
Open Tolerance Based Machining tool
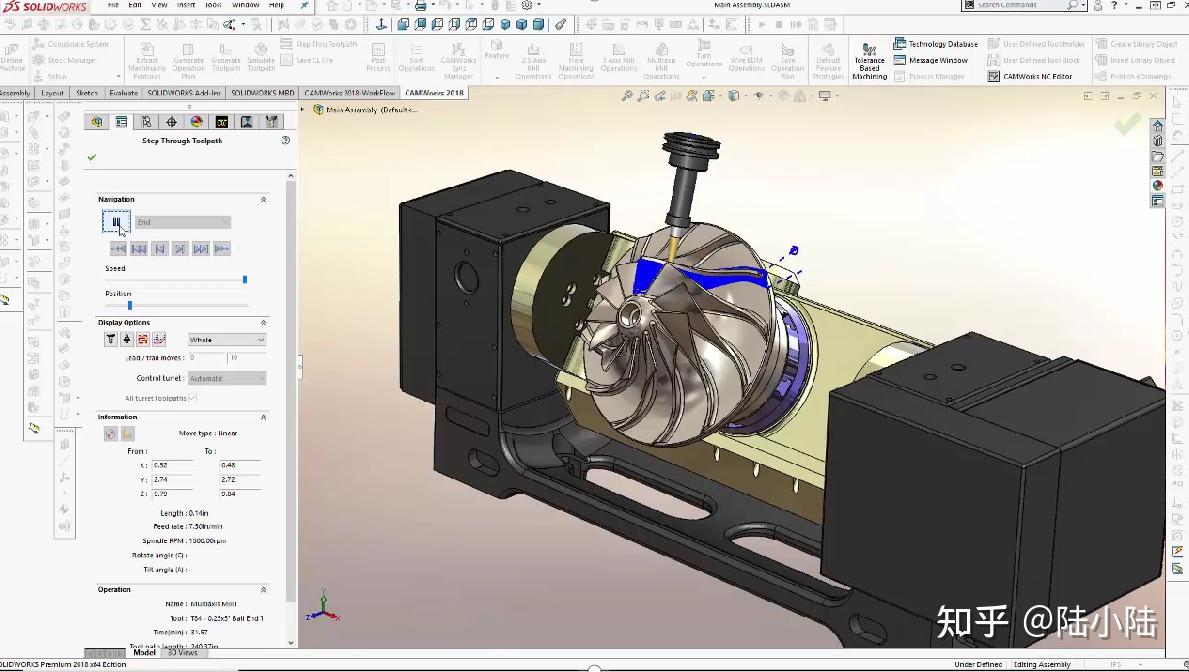(870, 61)
